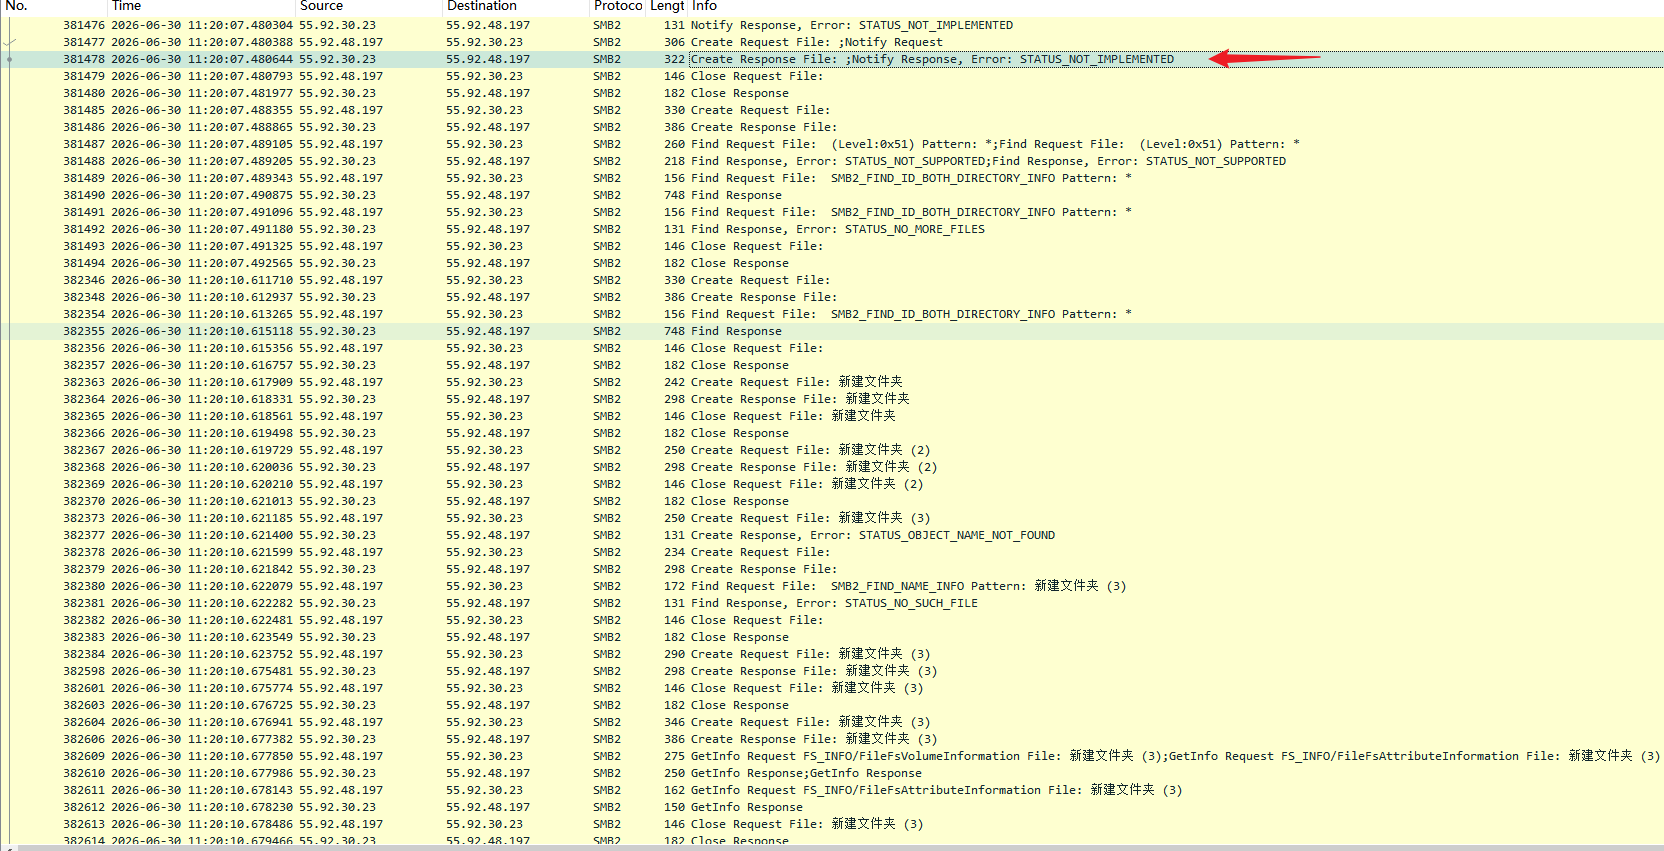Select packet 382370 Close Response

pyautogui.click(x=832, y=501)
